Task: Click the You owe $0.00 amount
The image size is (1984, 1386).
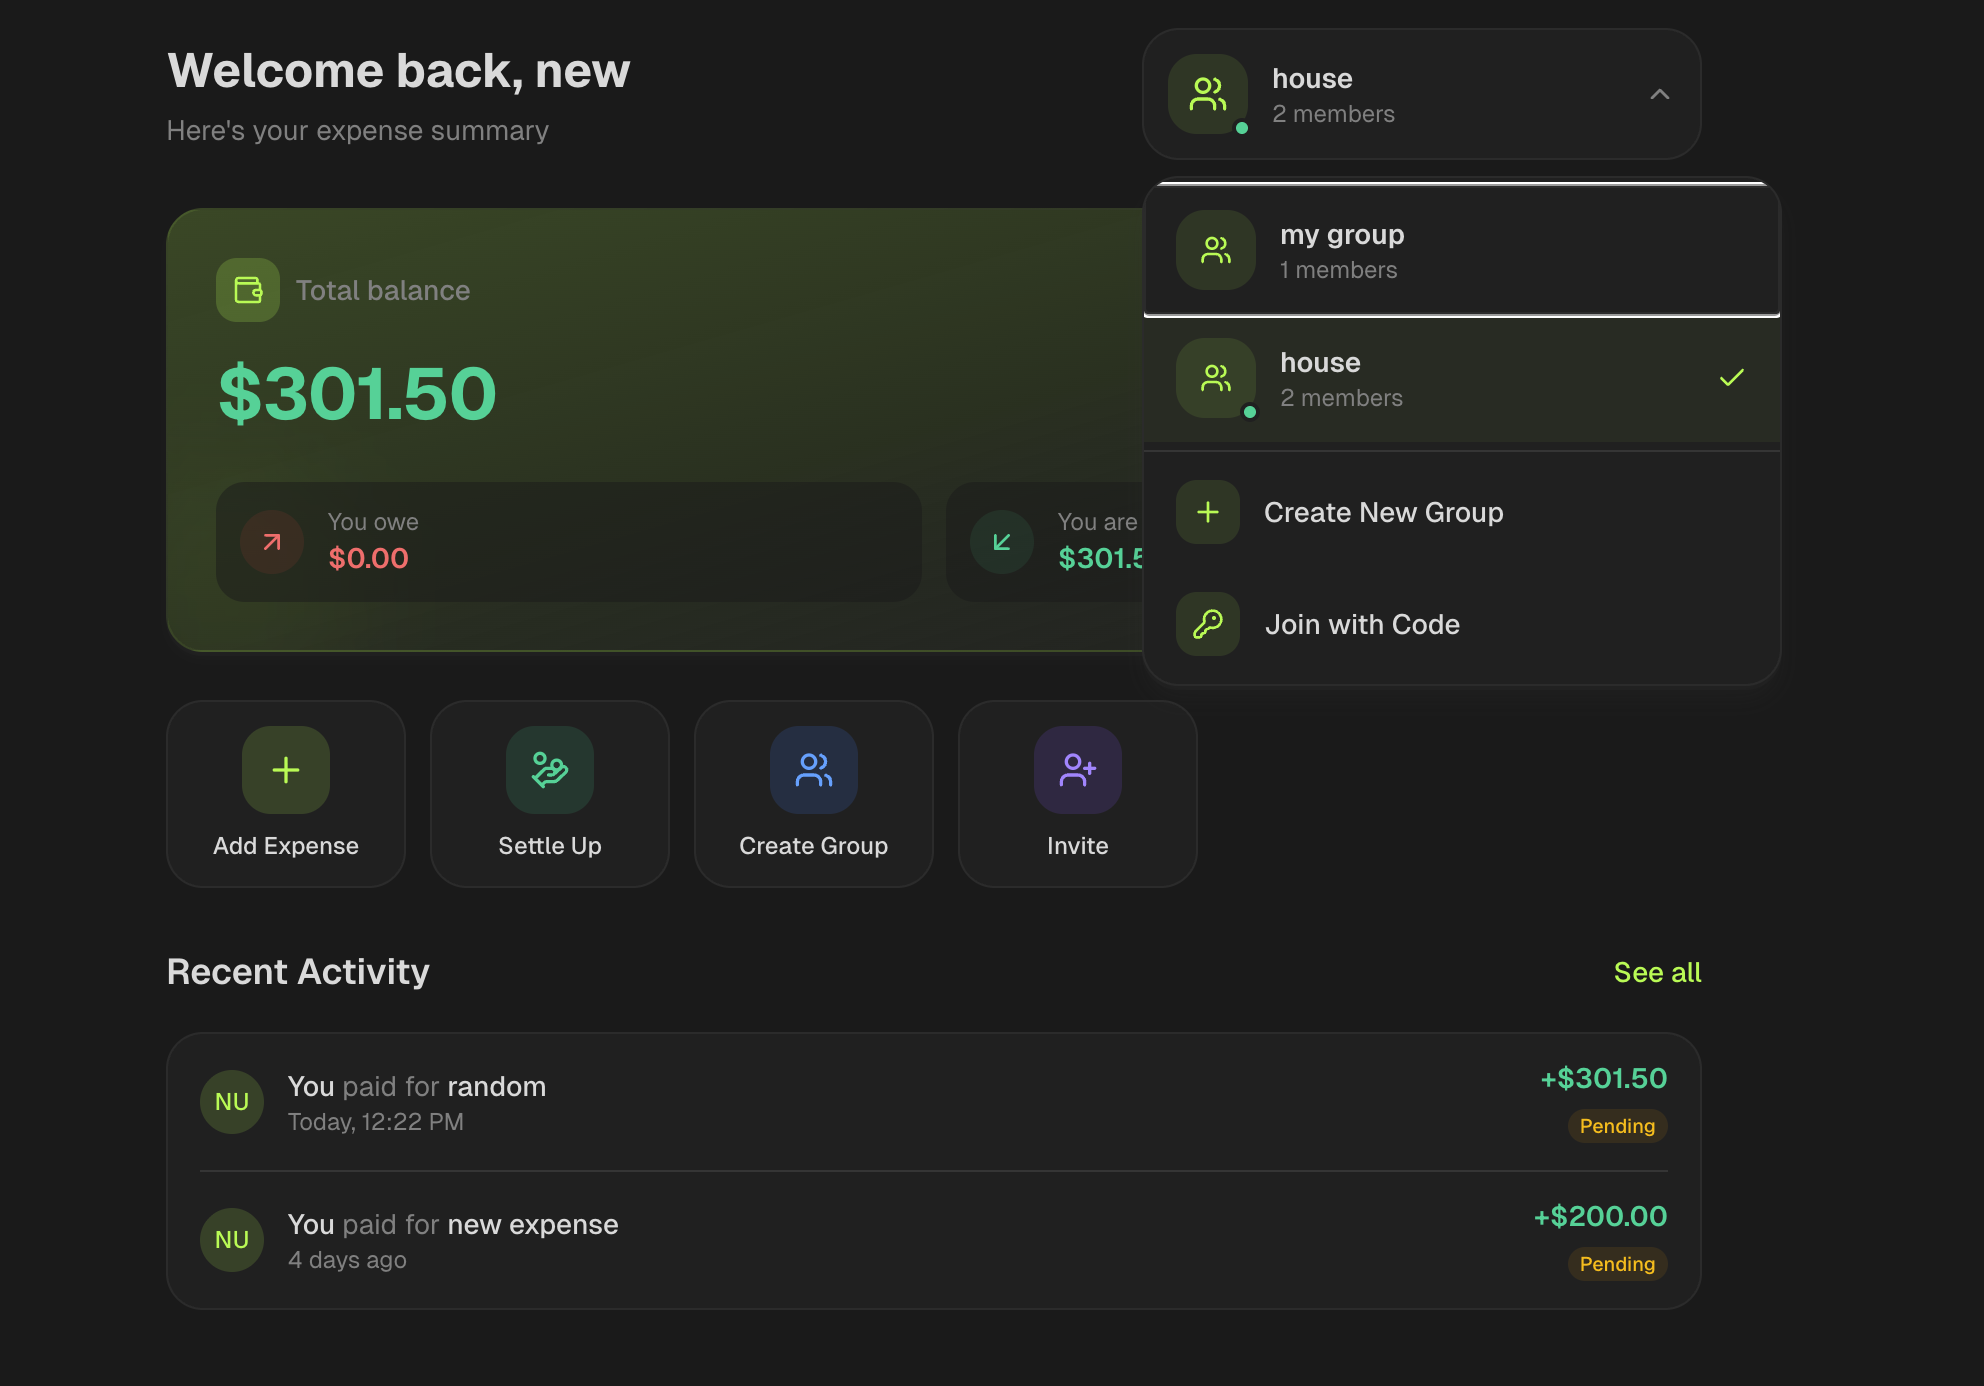Action: [368, 558]
